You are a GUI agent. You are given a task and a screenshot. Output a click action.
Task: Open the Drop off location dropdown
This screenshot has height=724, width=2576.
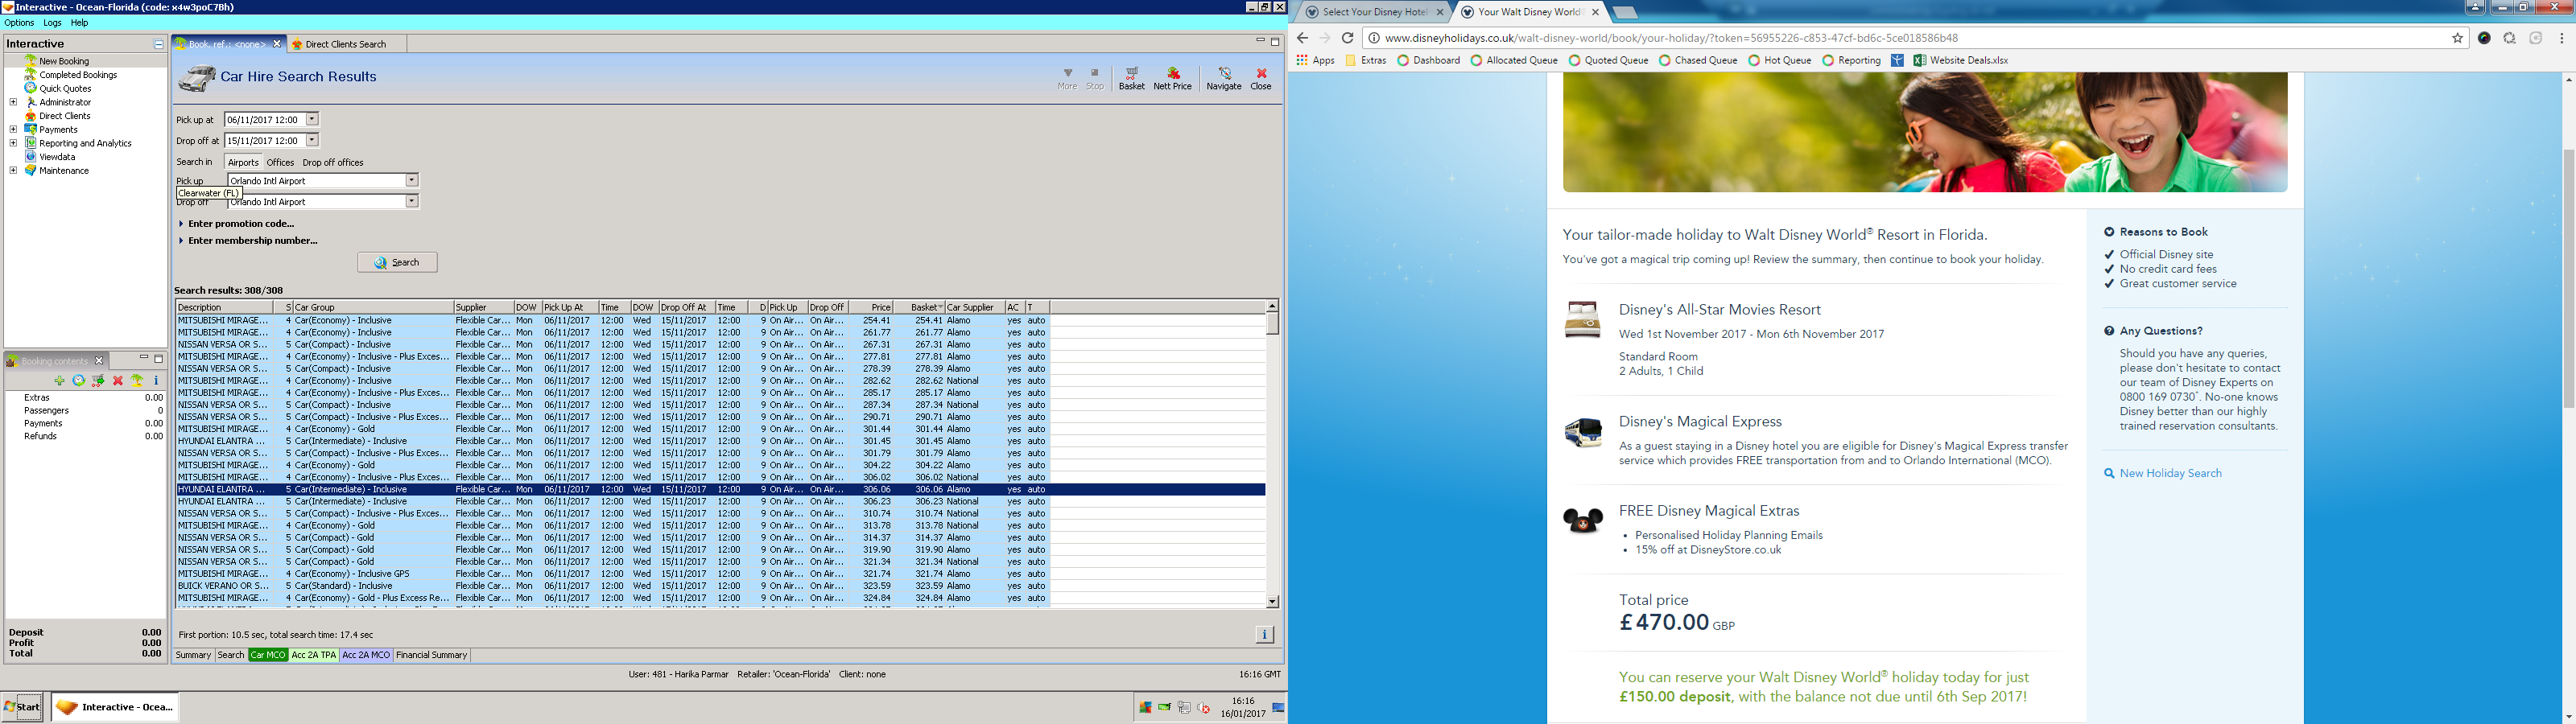411,201
